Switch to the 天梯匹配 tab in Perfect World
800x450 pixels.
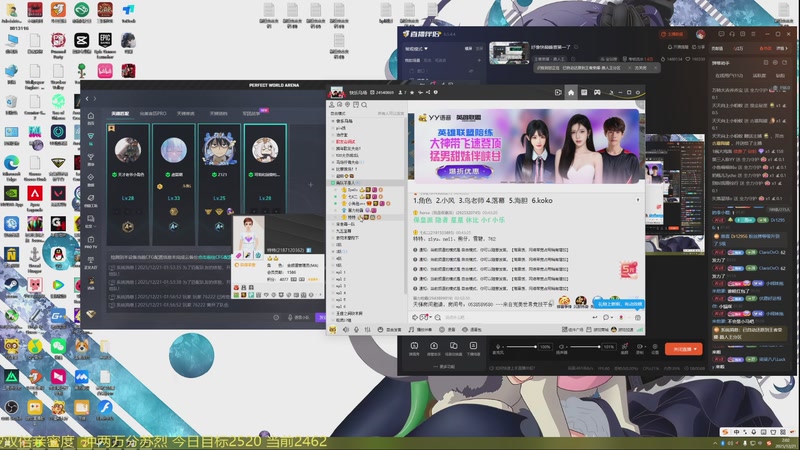[x=120, y=113]
